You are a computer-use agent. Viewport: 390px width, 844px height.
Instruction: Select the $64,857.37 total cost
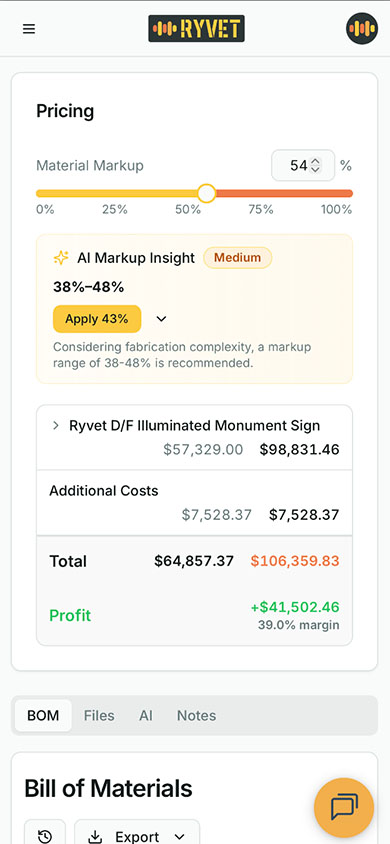coord(194,561)
